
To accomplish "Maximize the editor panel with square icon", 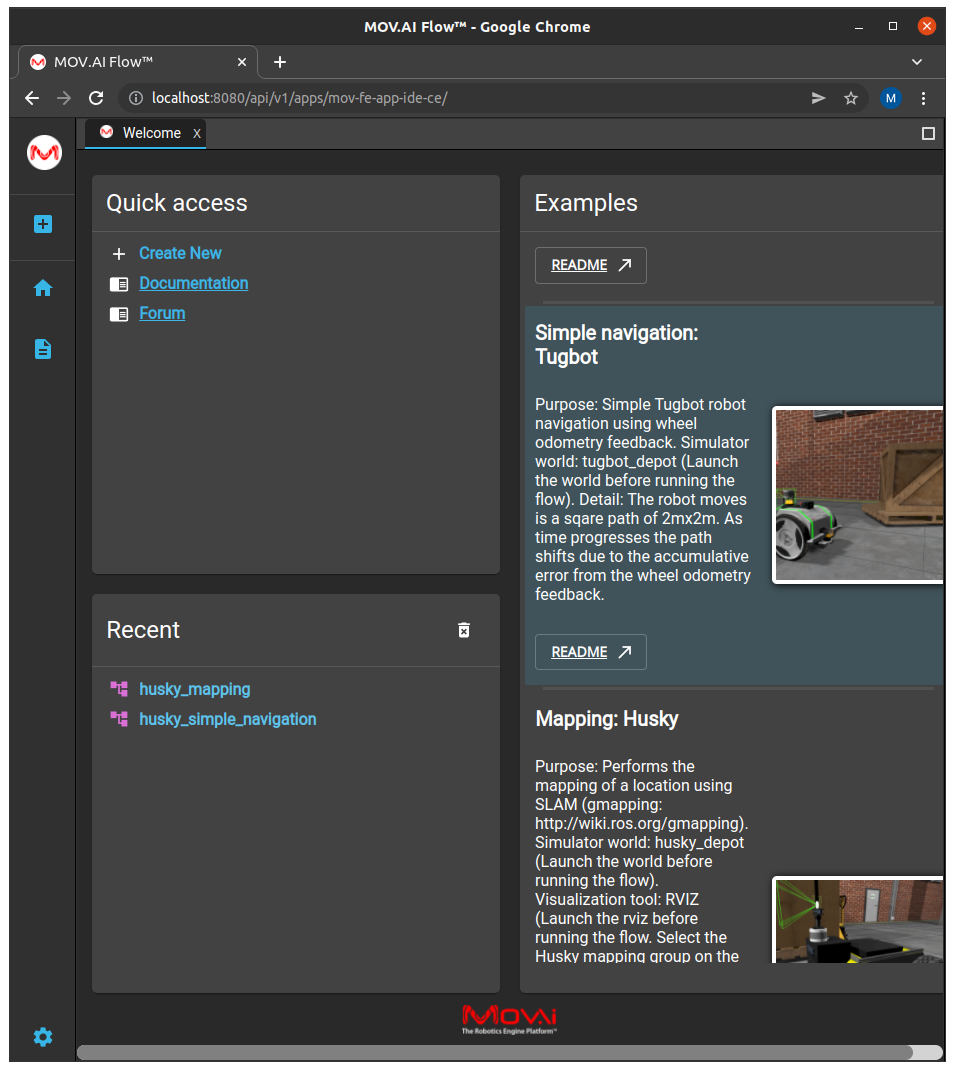I will click(928, 134).
